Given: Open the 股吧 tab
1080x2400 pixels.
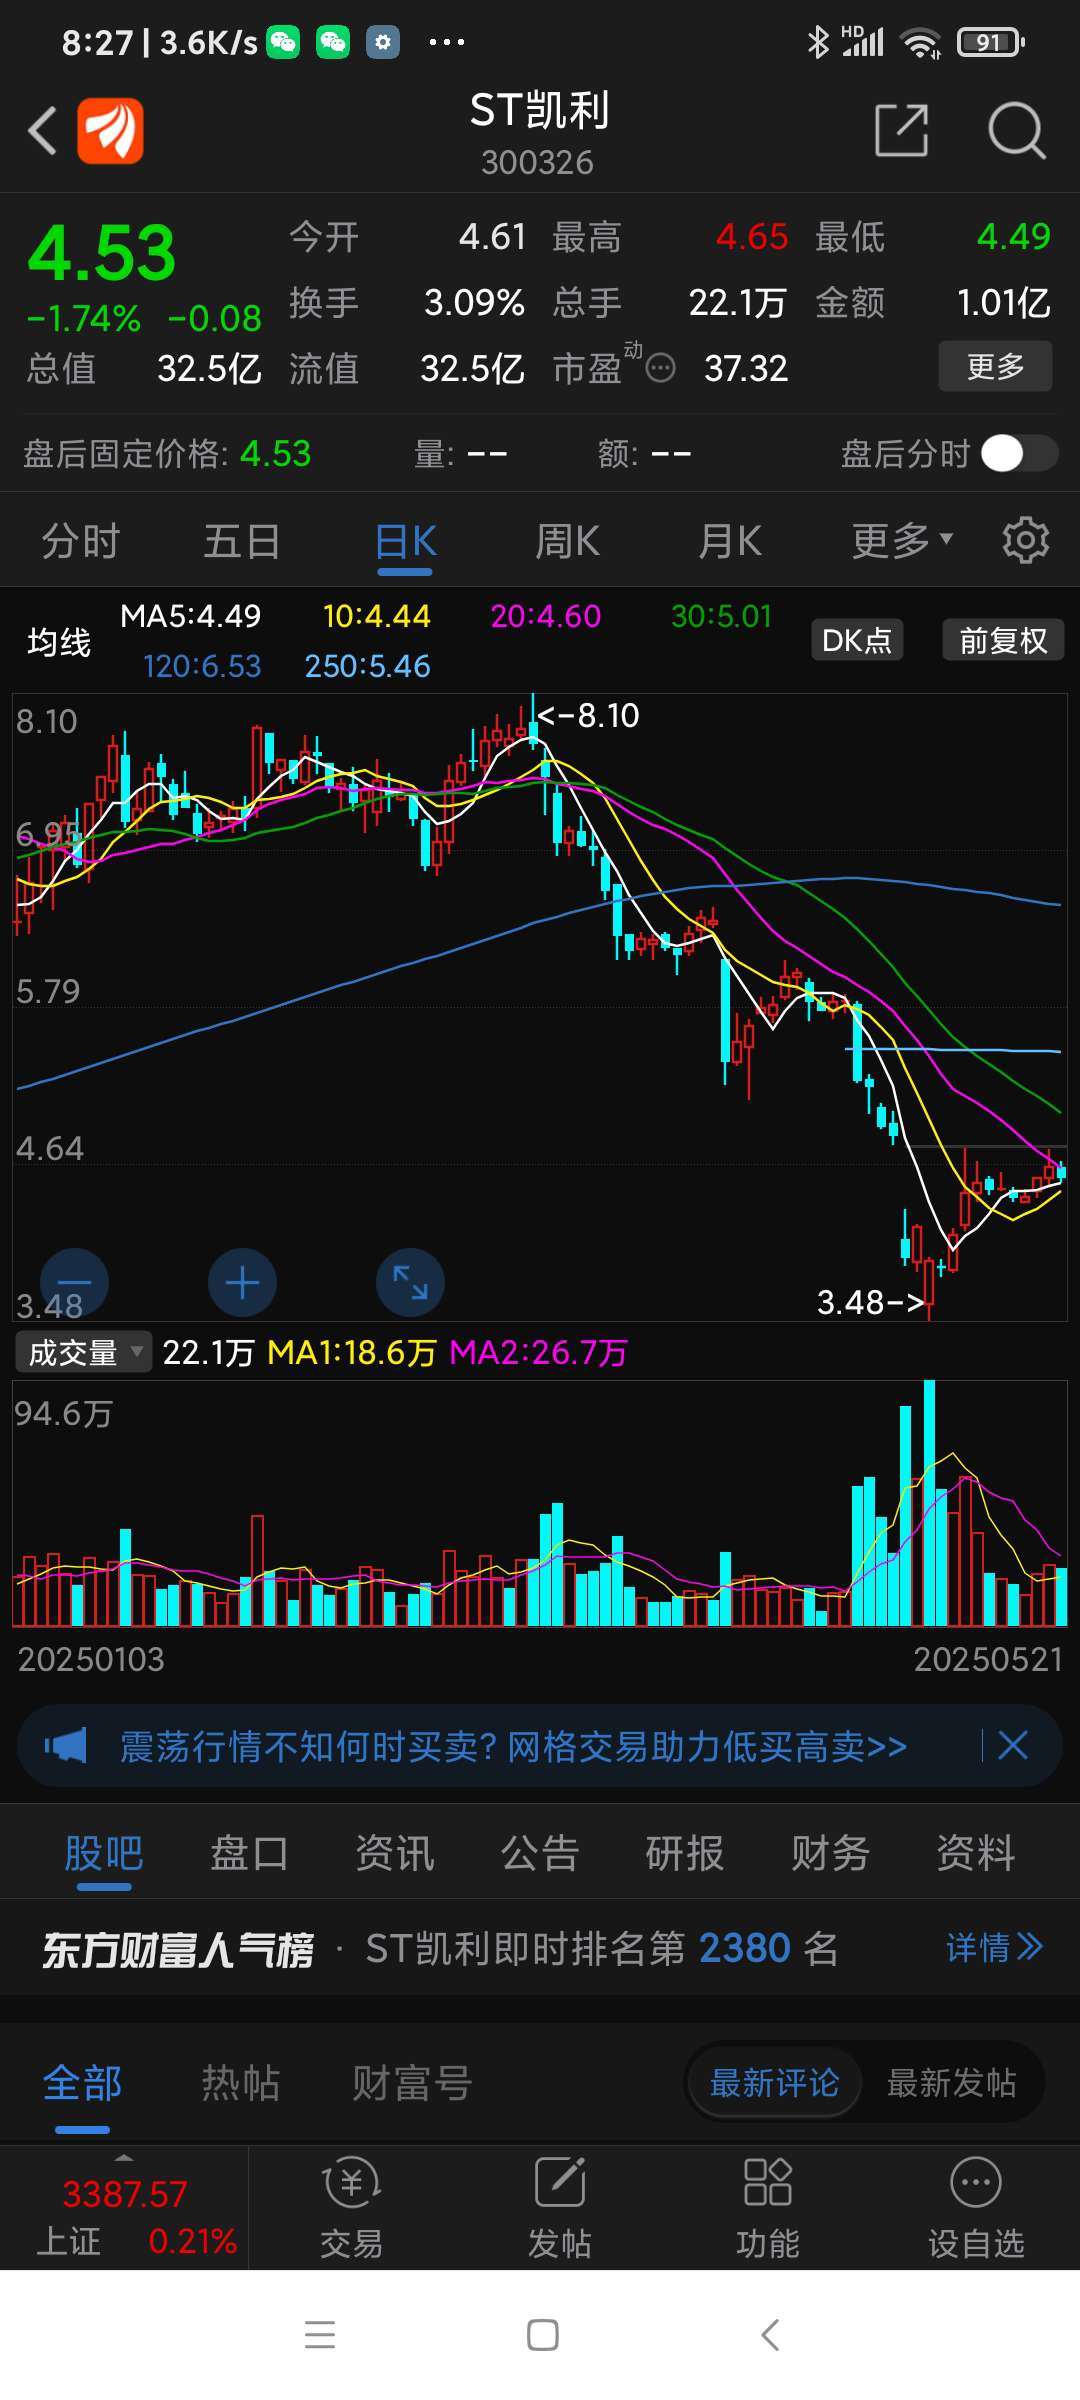Looking at the screenshot, I should [x=104, y=1853].
